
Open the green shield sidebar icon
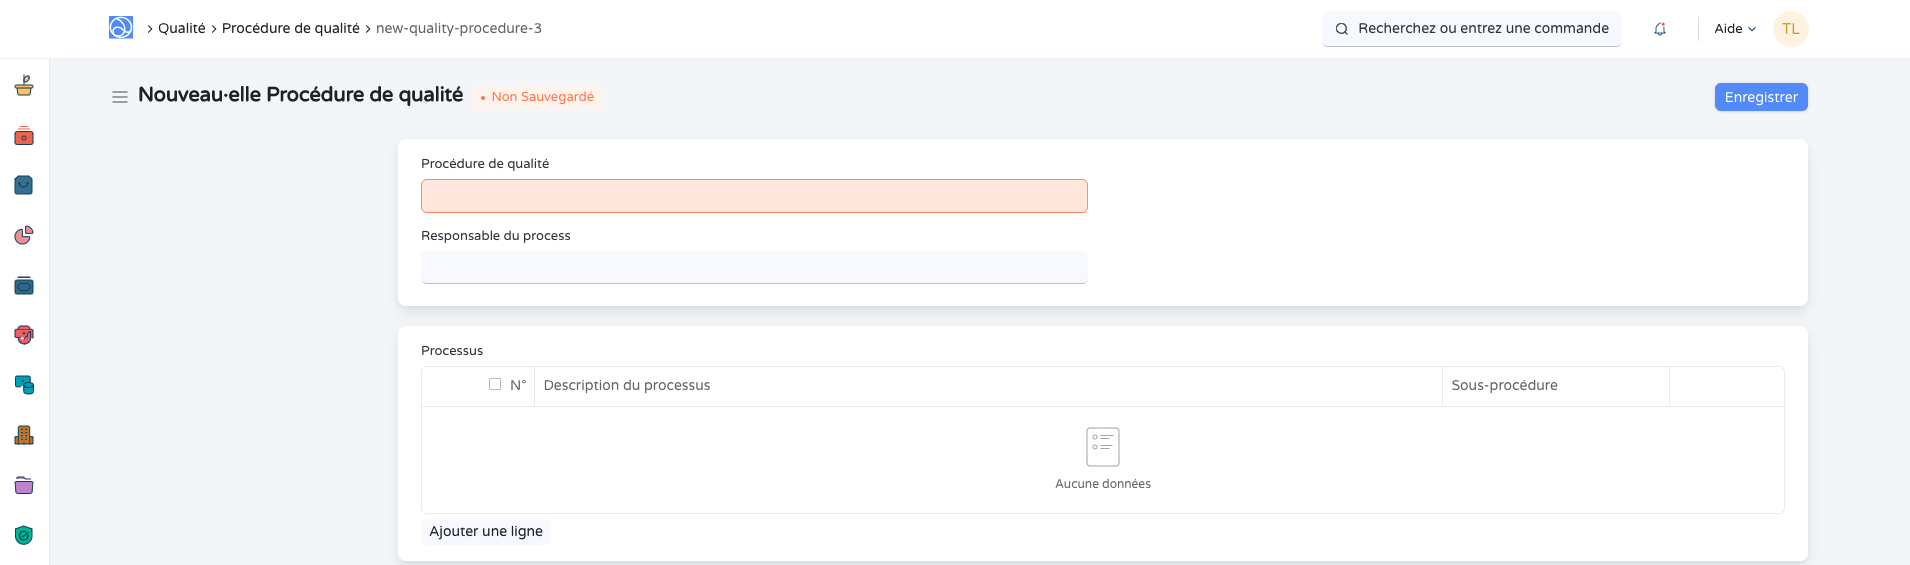coord(24,535)
